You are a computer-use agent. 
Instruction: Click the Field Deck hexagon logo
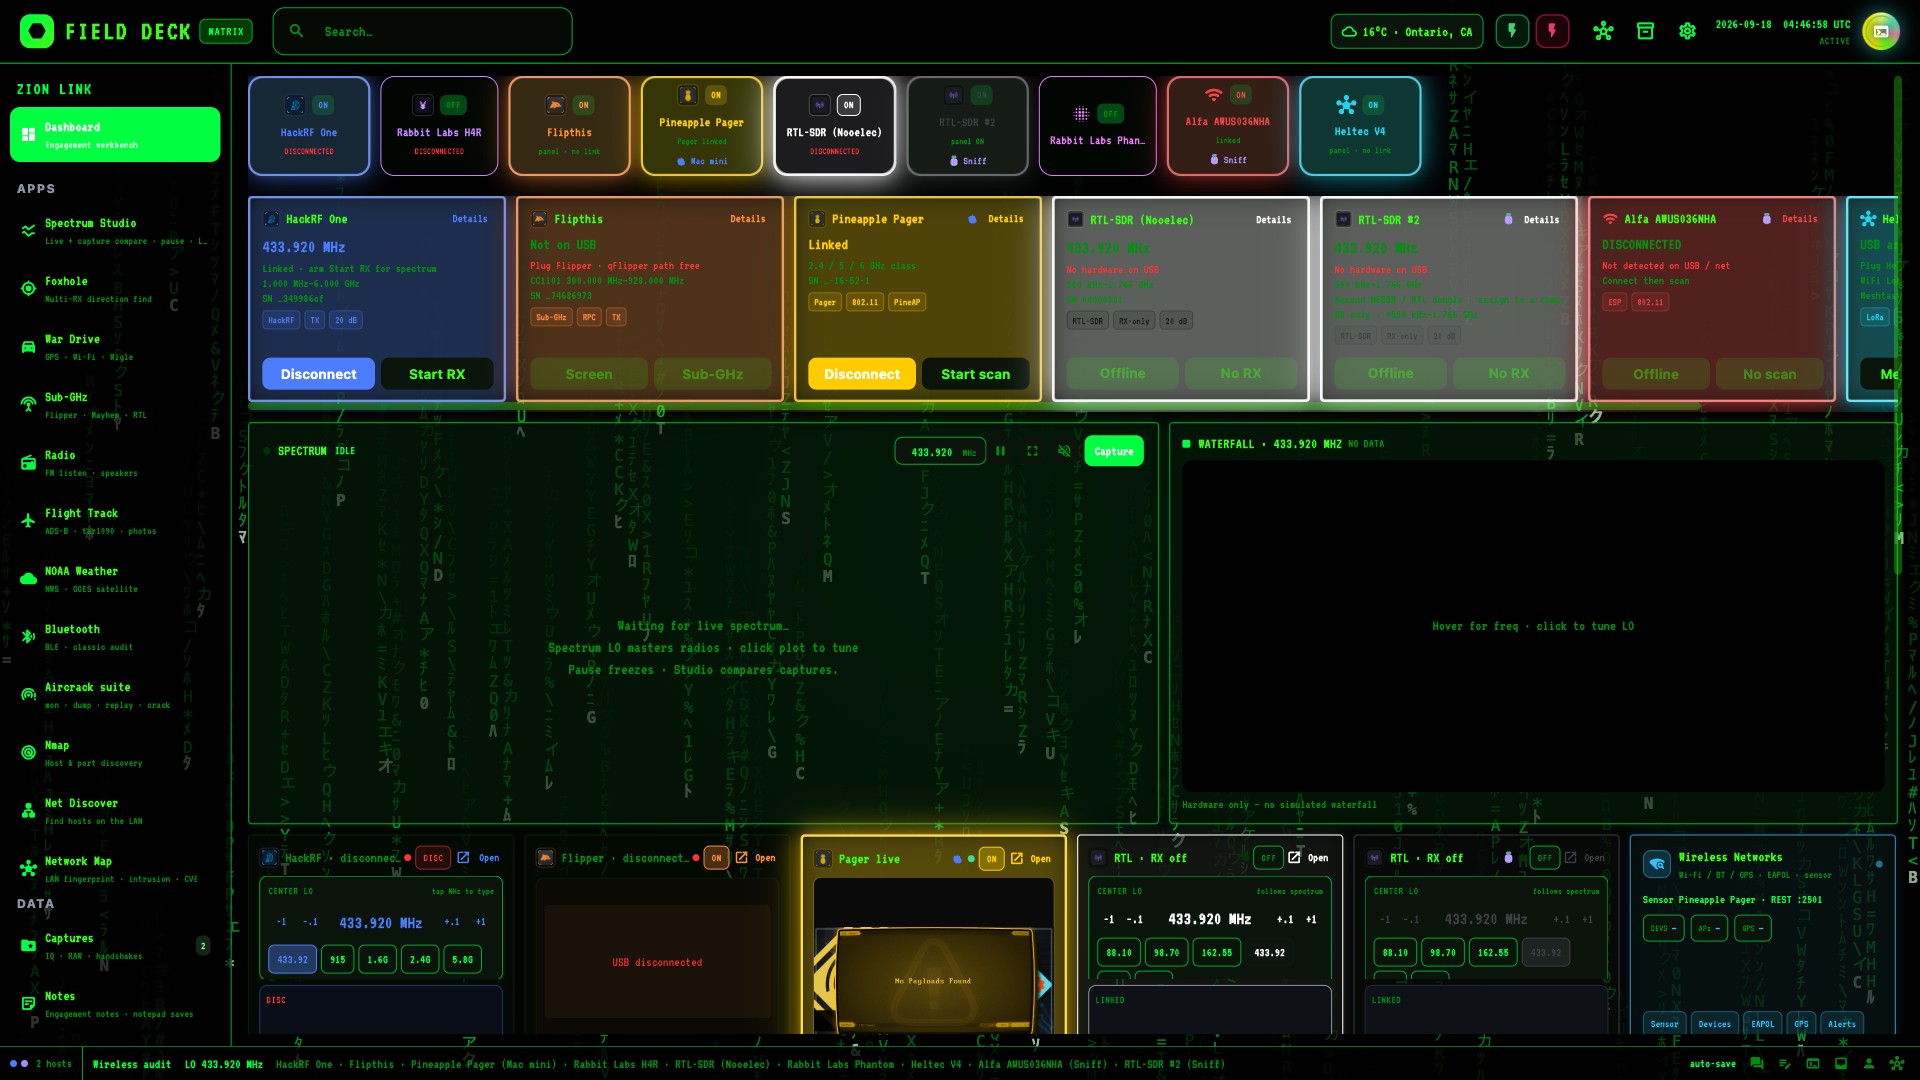pos(37,31)
